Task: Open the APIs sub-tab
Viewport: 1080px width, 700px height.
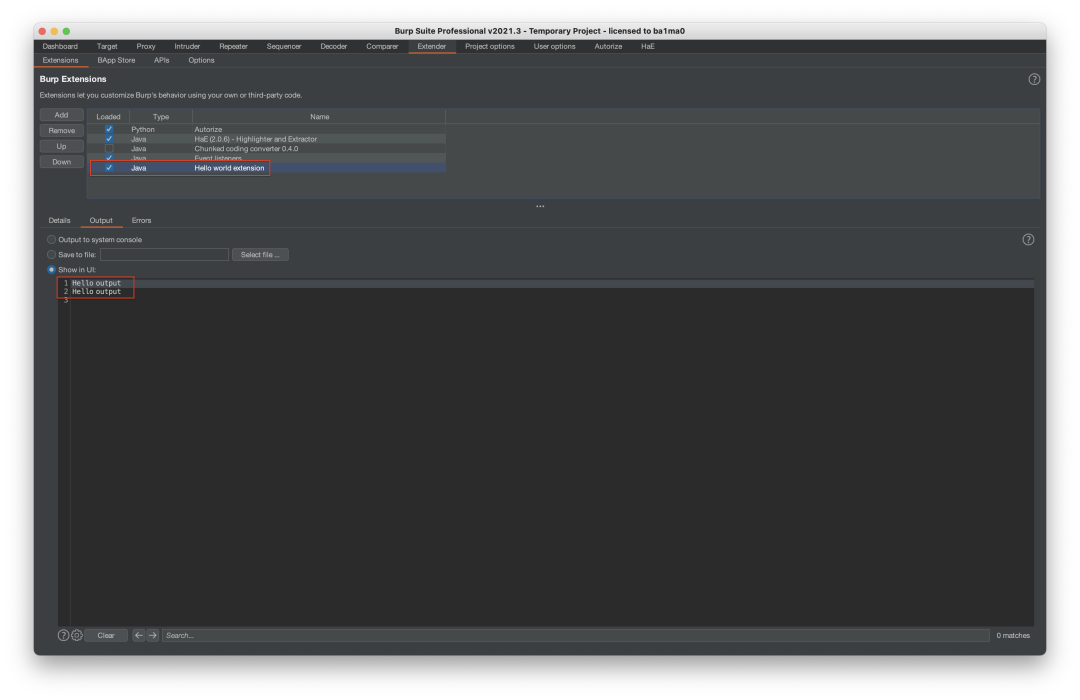Action: pos(162,61)
